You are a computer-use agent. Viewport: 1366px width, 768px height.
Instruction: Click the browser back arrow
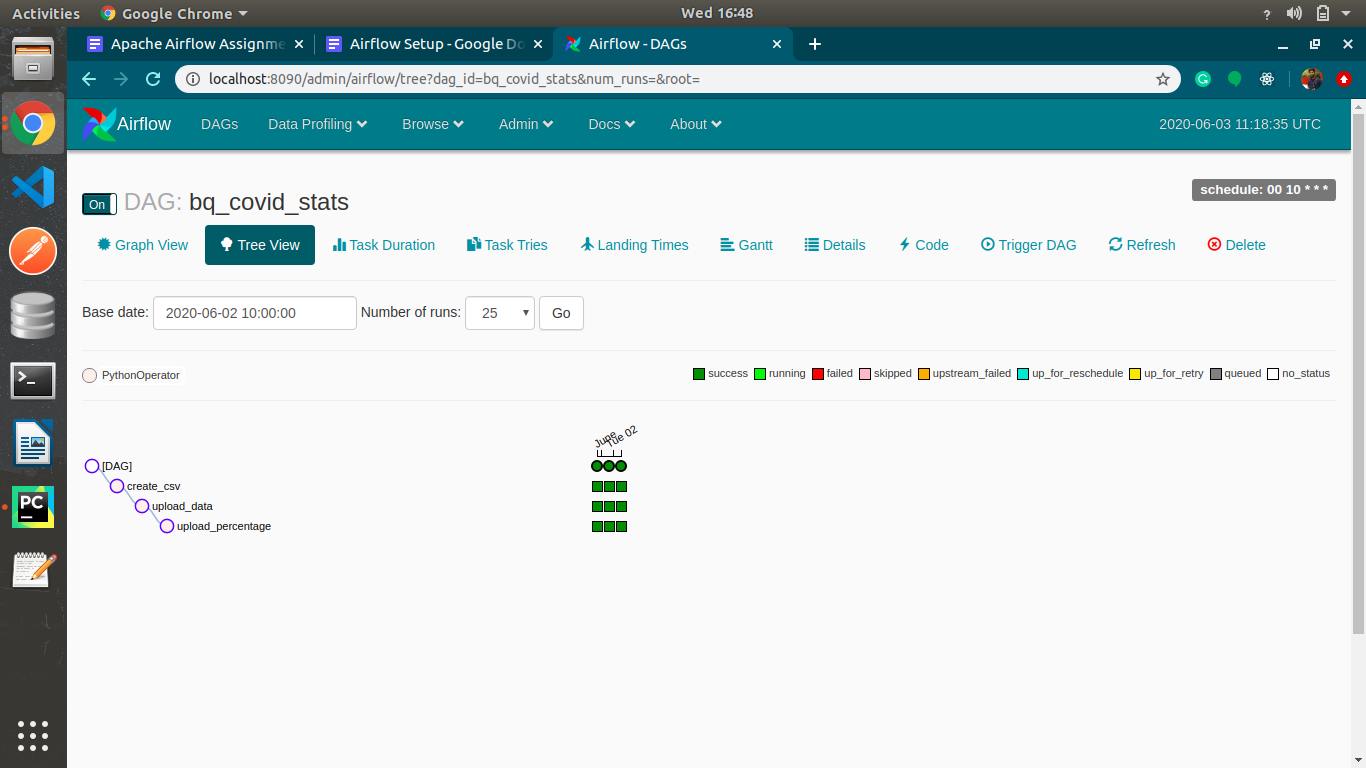(89, 79)
